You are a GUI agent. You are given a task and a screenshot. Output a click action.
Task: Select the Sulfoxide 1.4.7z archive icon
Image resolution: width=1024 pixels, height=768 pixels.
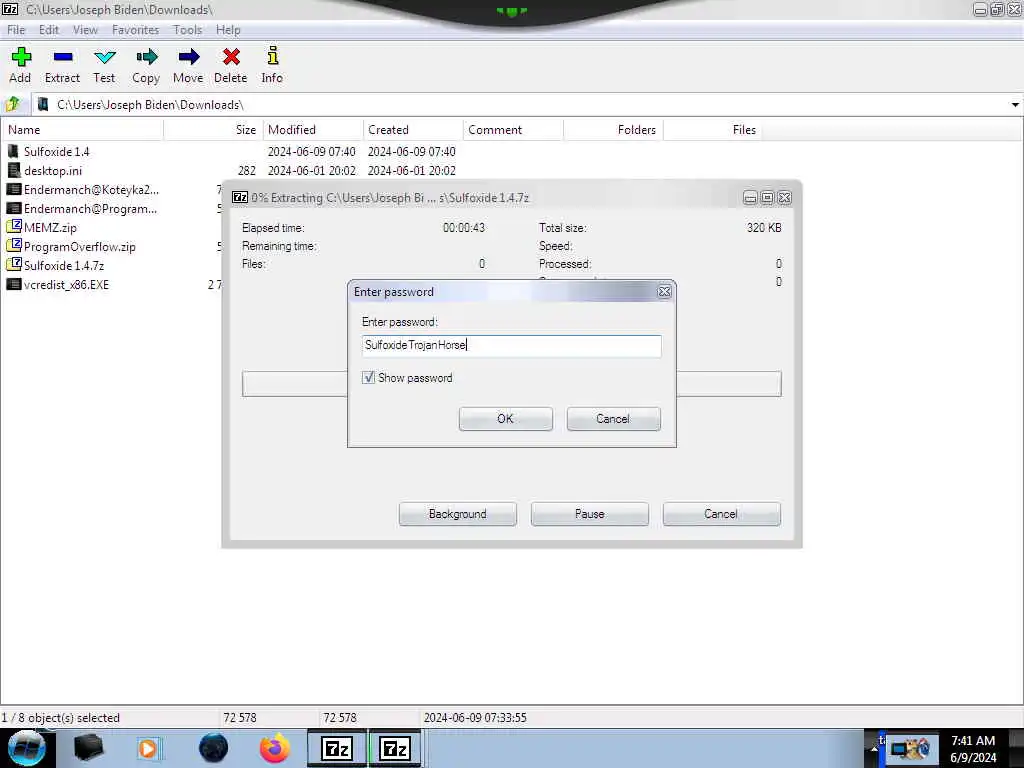pyautogui.click(x=14, y=265)
